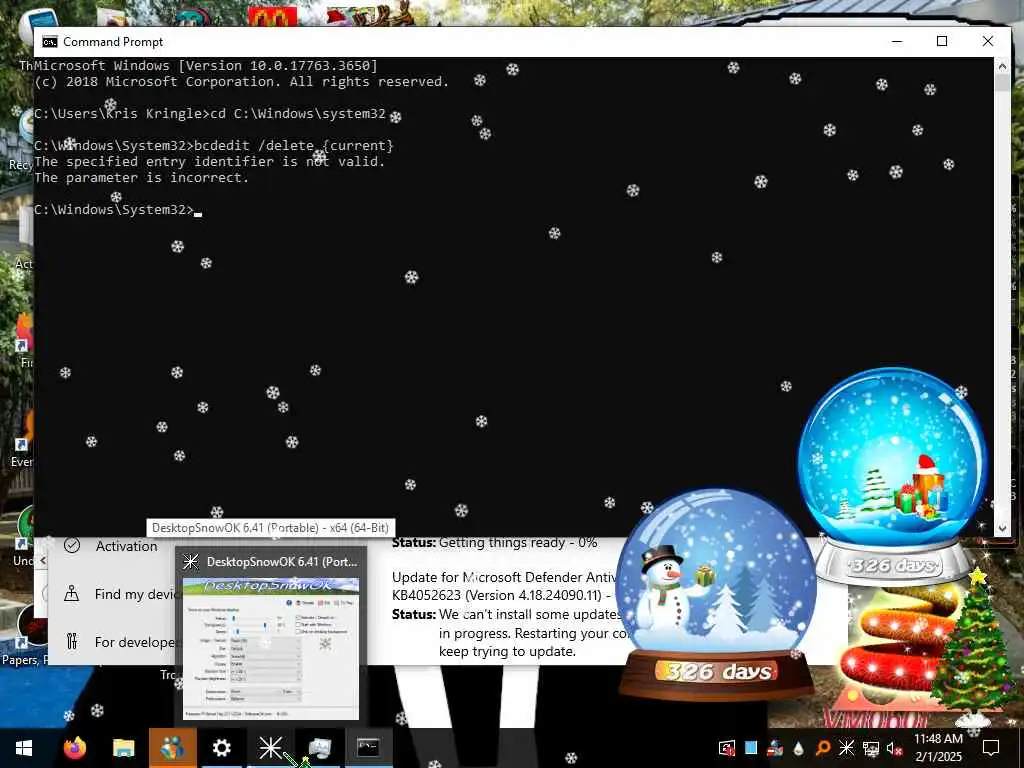Open the Action Center notification icon
This screenshot has height=768, width=1024.
(x=991, y=748)
